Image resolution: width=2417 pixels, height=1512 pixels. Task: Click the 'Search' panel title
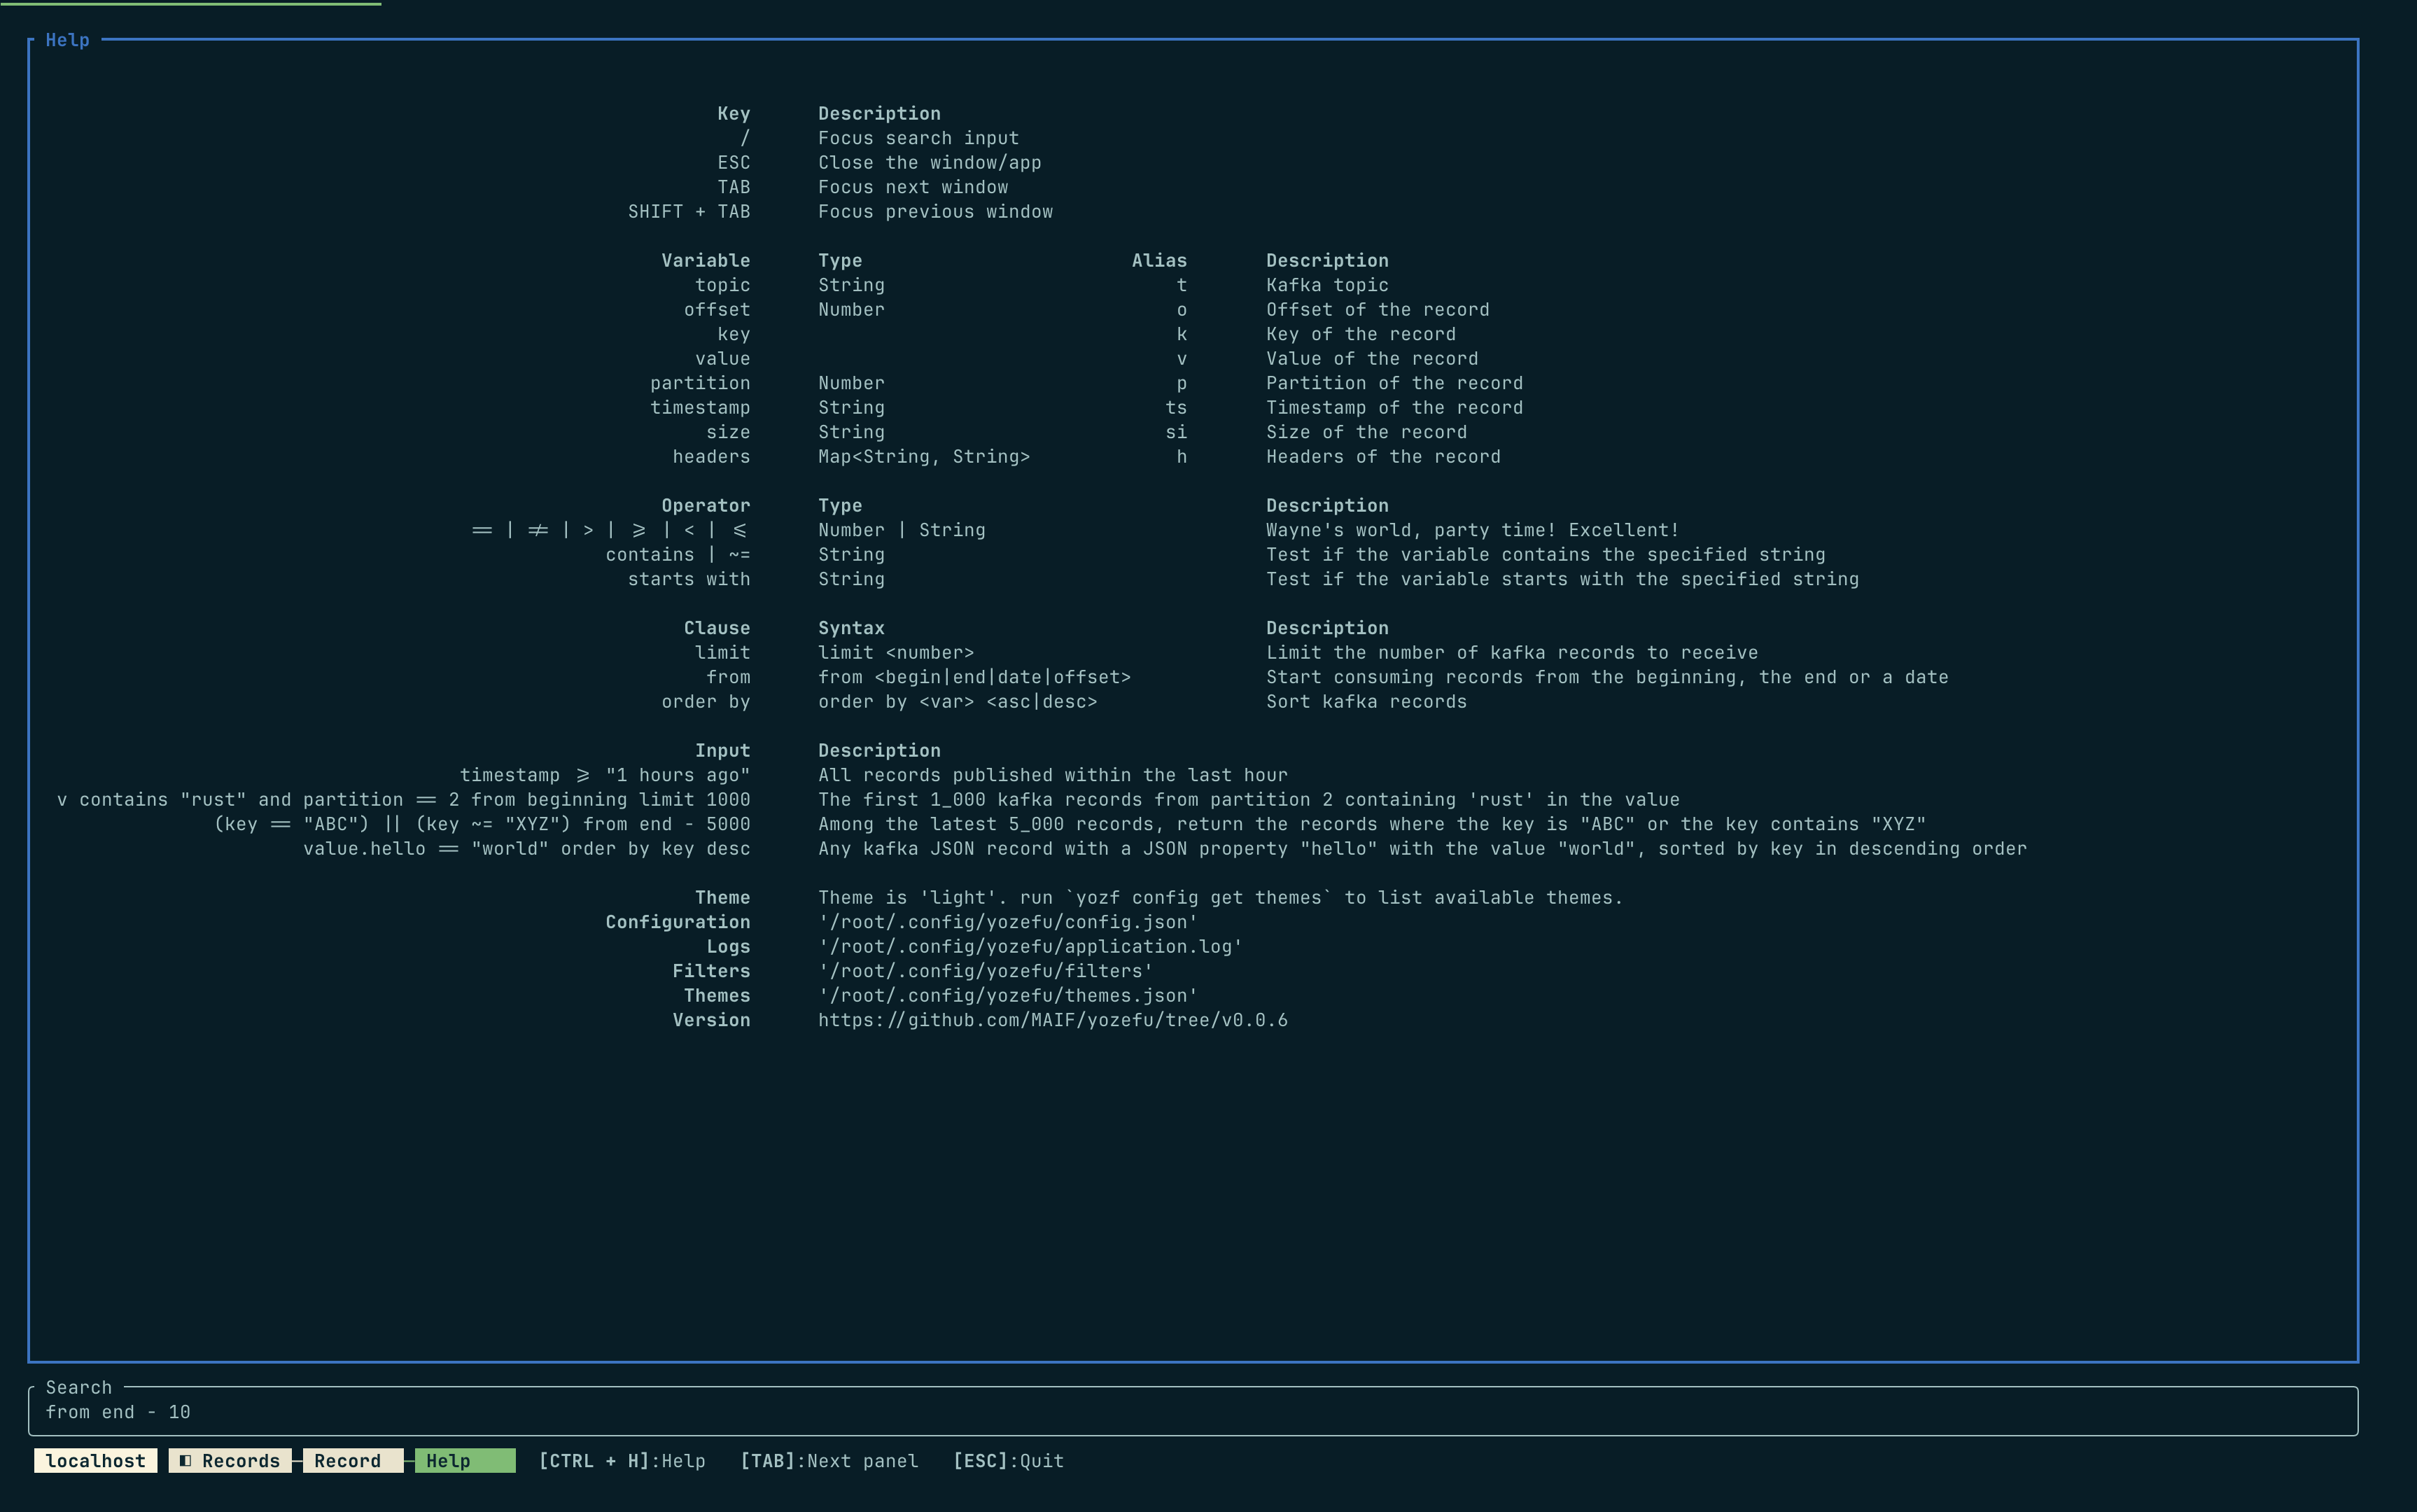(x=79, y=1388)
